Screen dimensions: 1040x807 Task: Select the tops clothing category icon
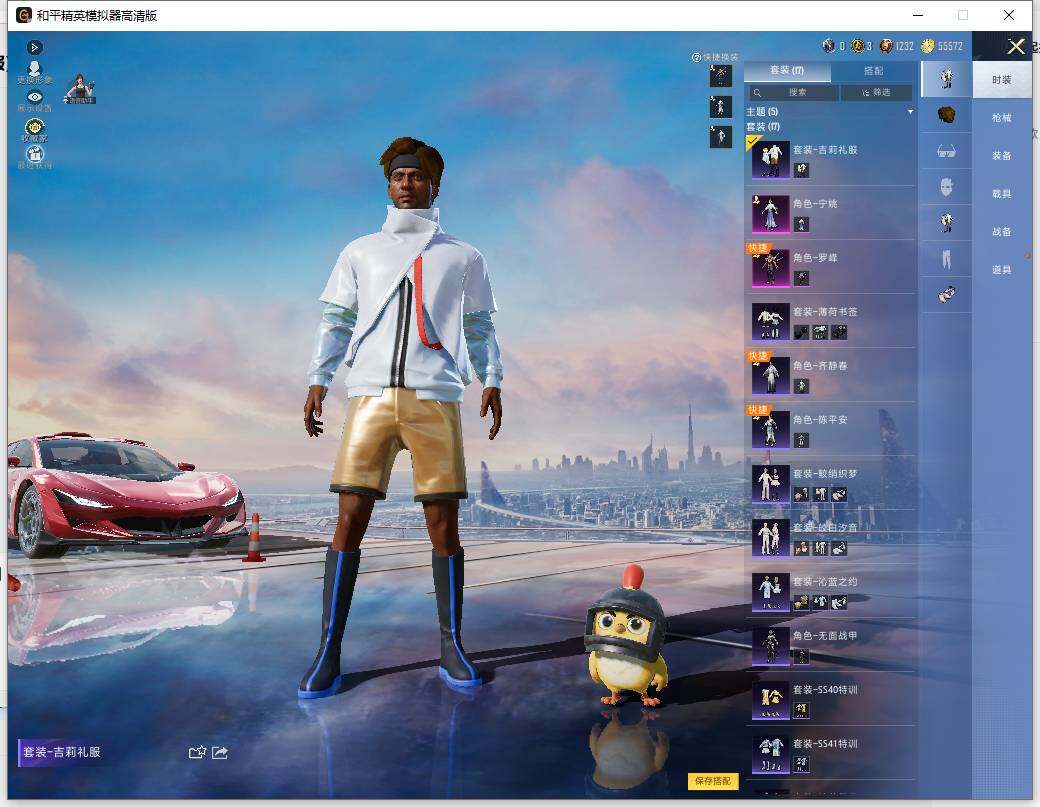coord(946,222)
